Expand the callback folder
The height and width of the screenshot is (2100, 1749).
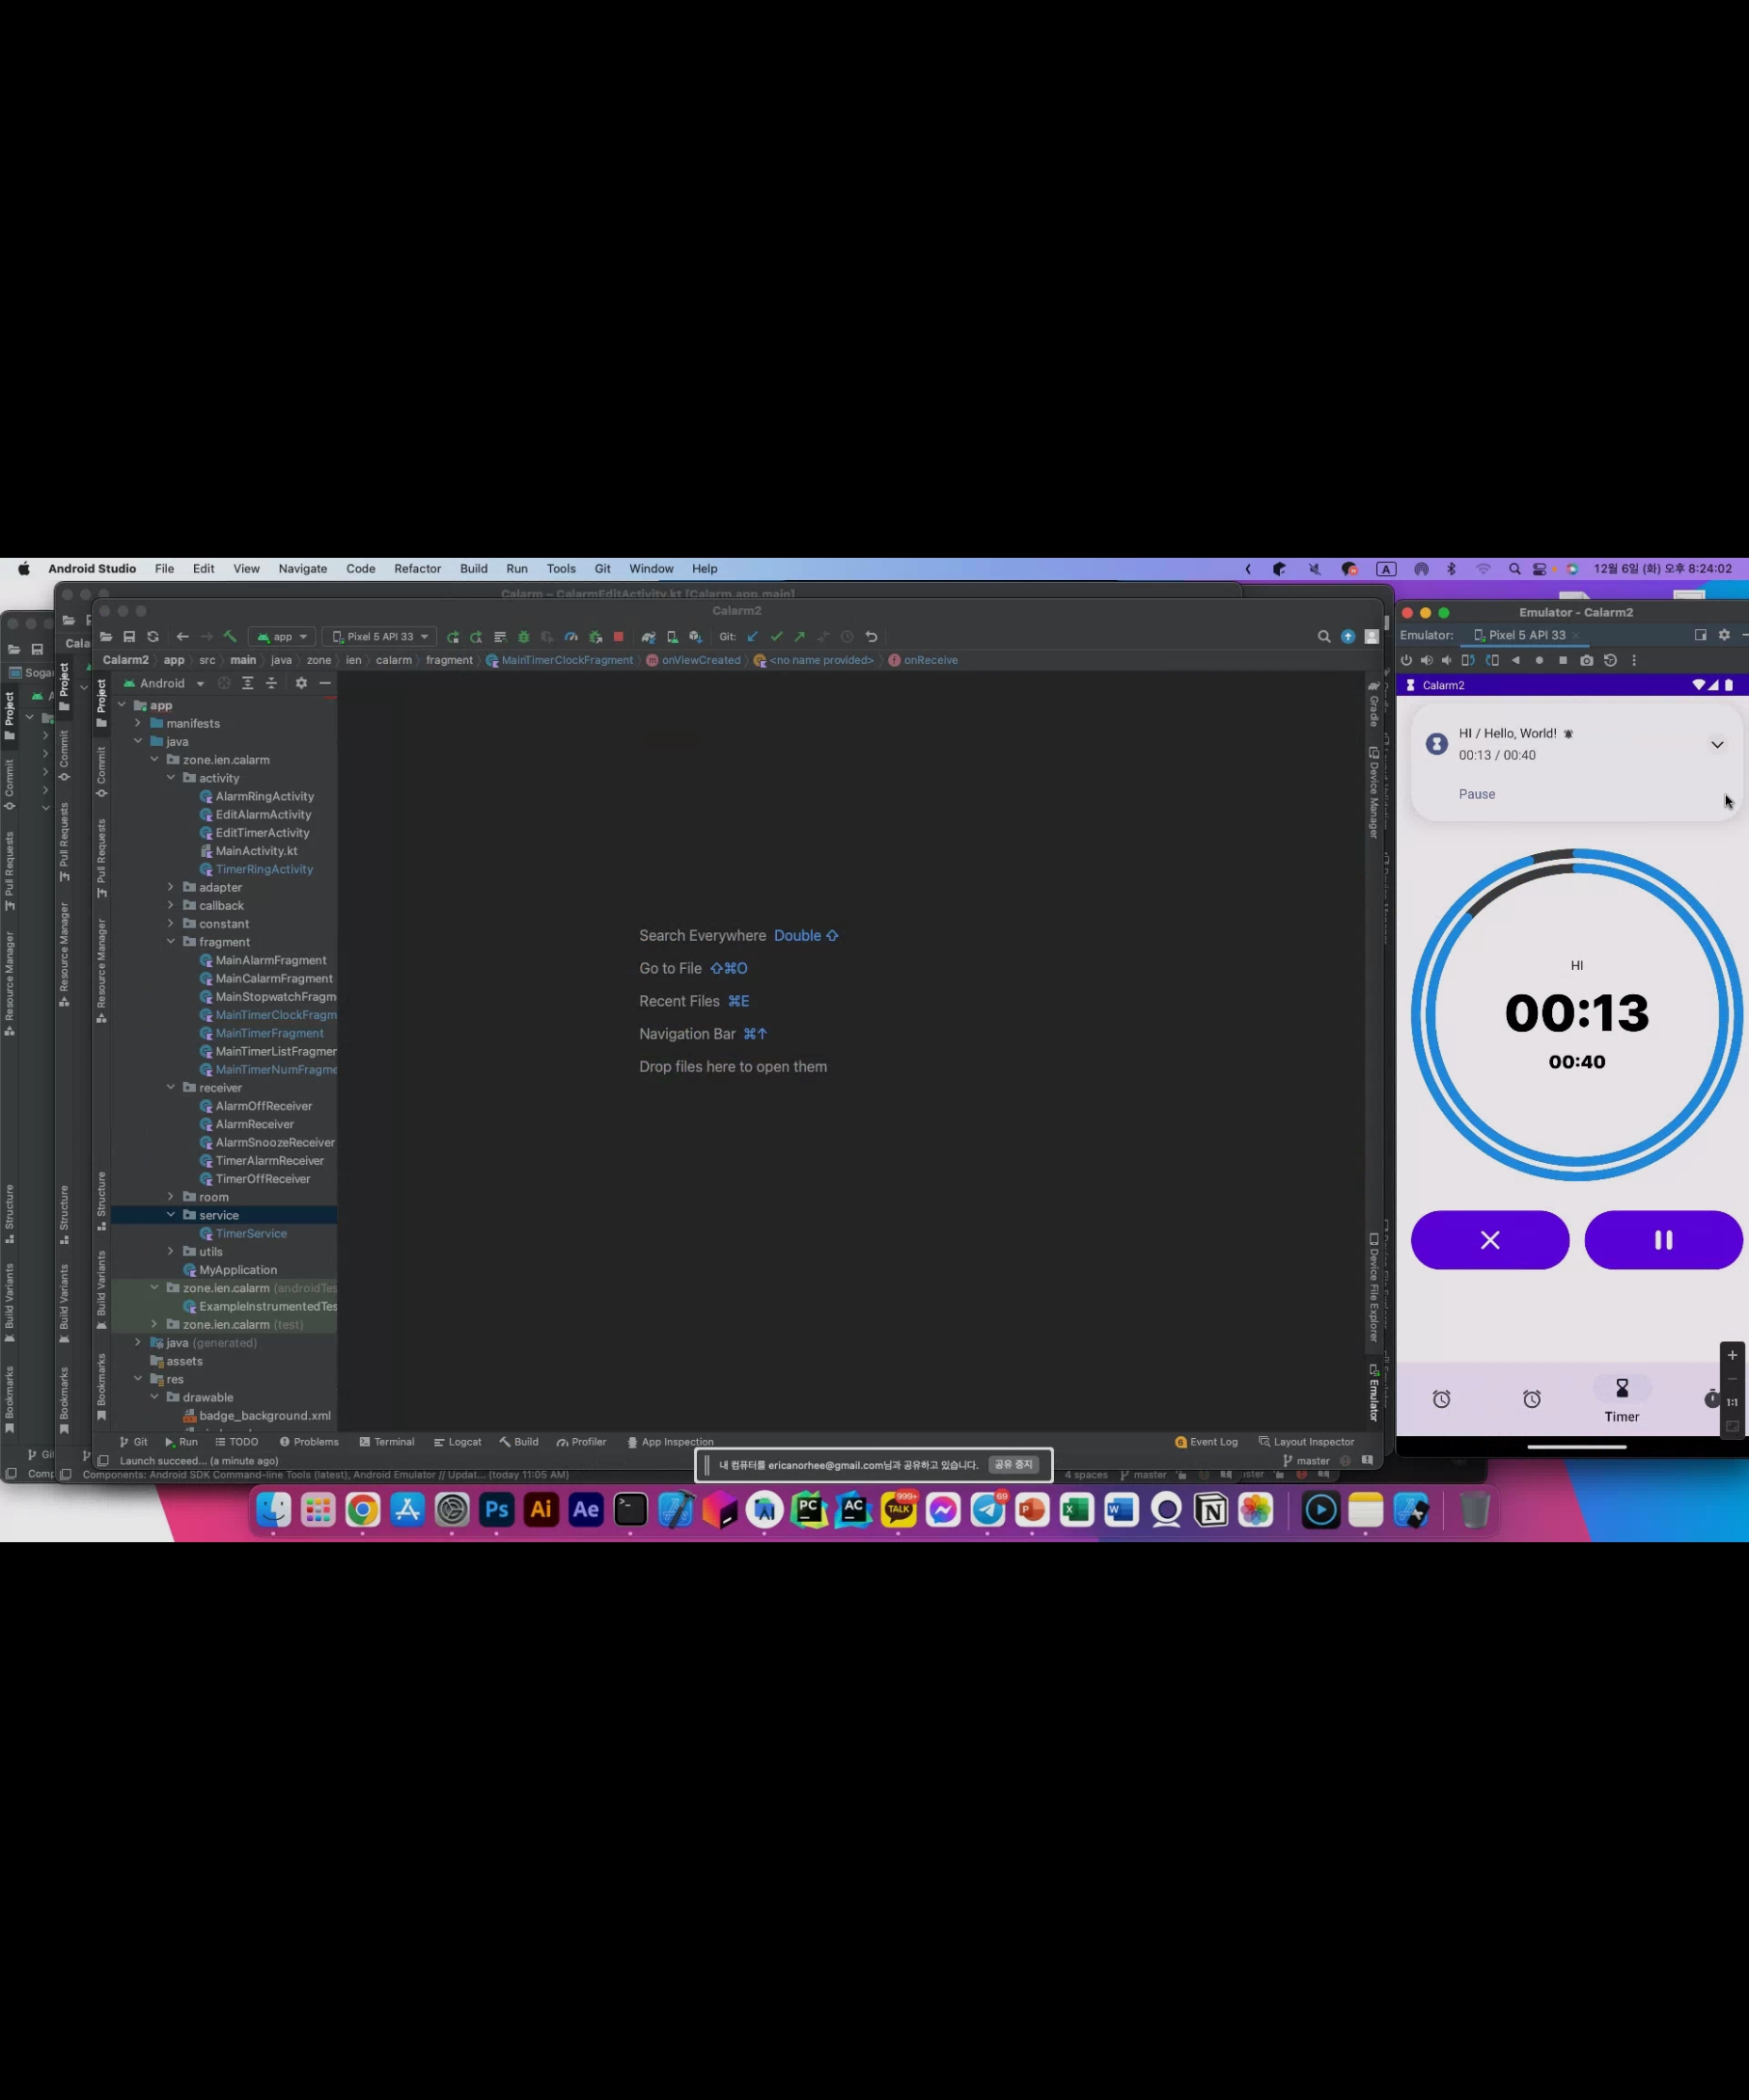[x=171, y=905]
